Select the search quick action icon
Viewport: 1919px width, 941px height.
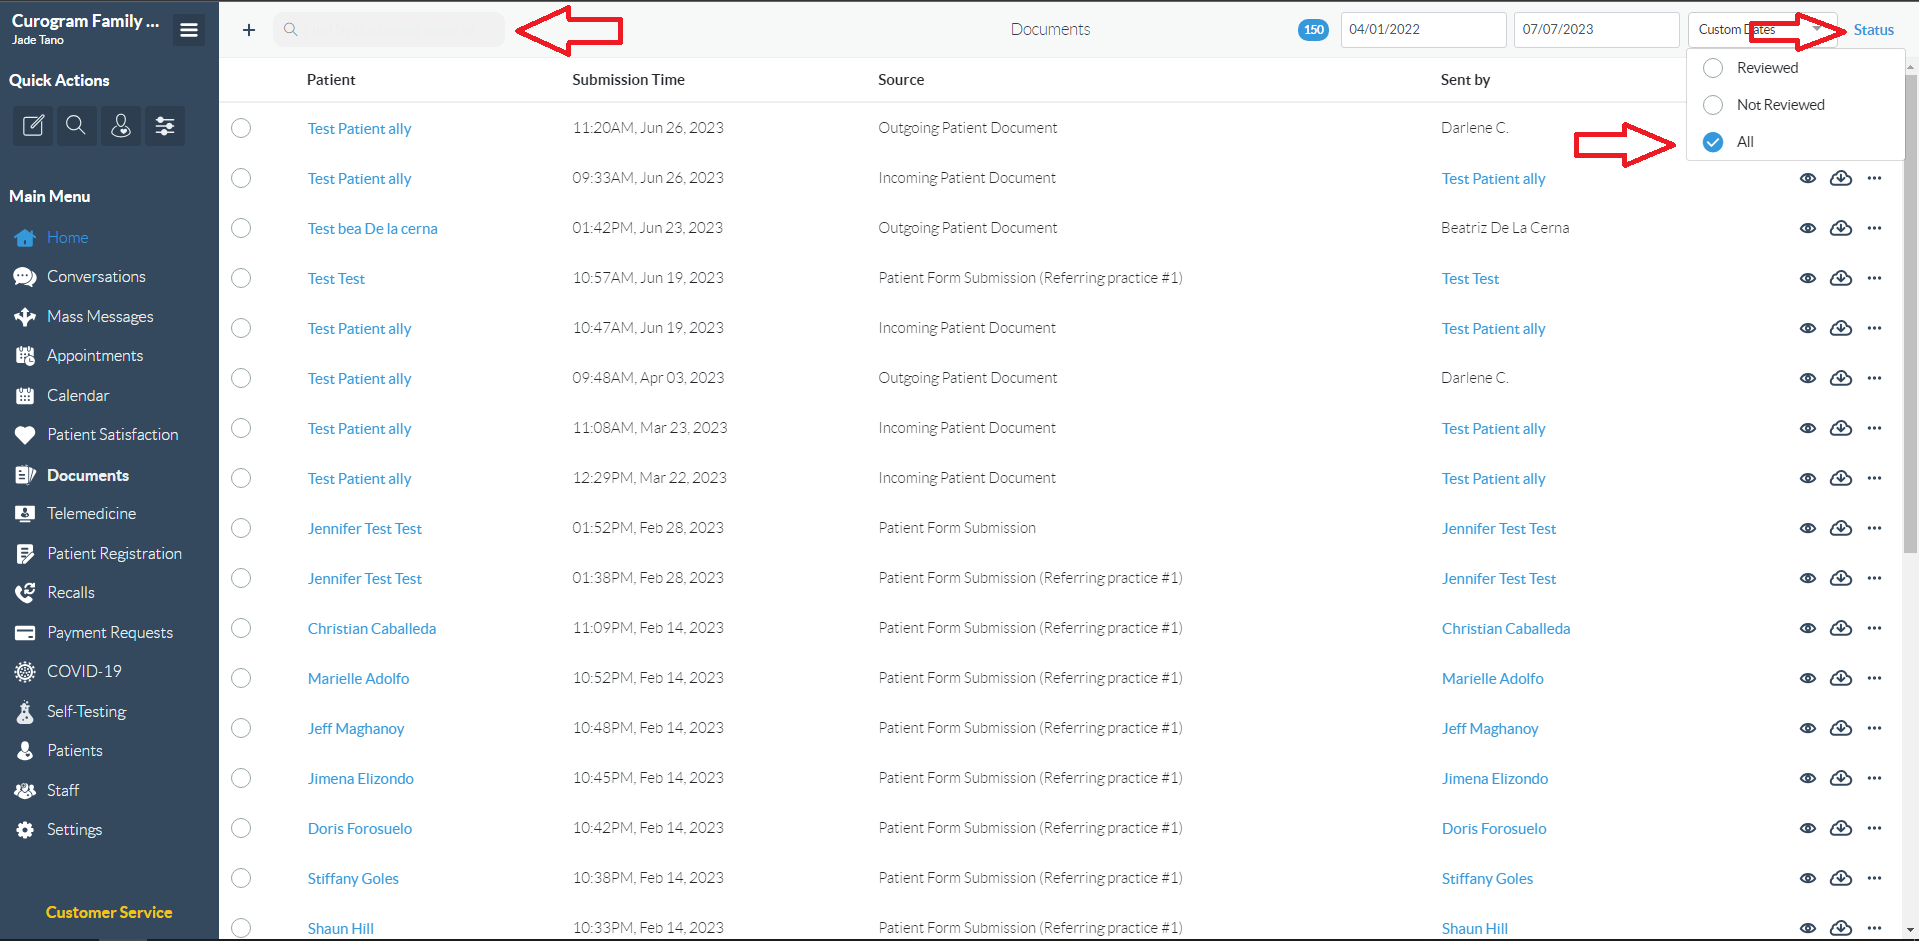76,126
